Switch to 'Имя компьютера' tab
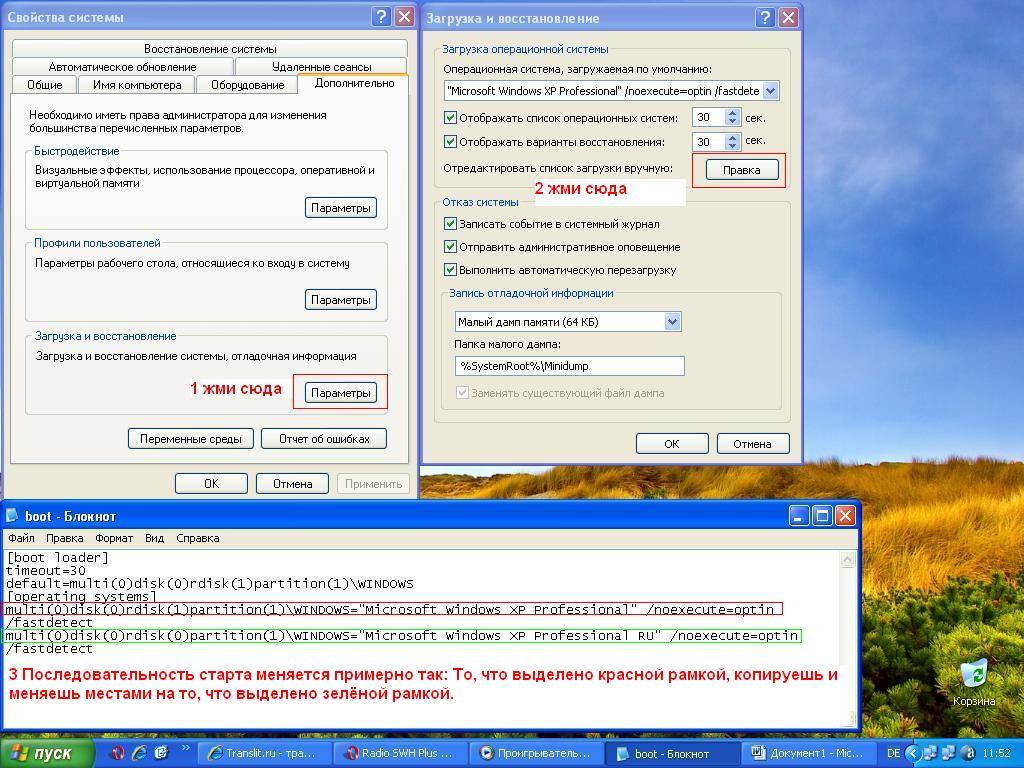 point(137,85)
